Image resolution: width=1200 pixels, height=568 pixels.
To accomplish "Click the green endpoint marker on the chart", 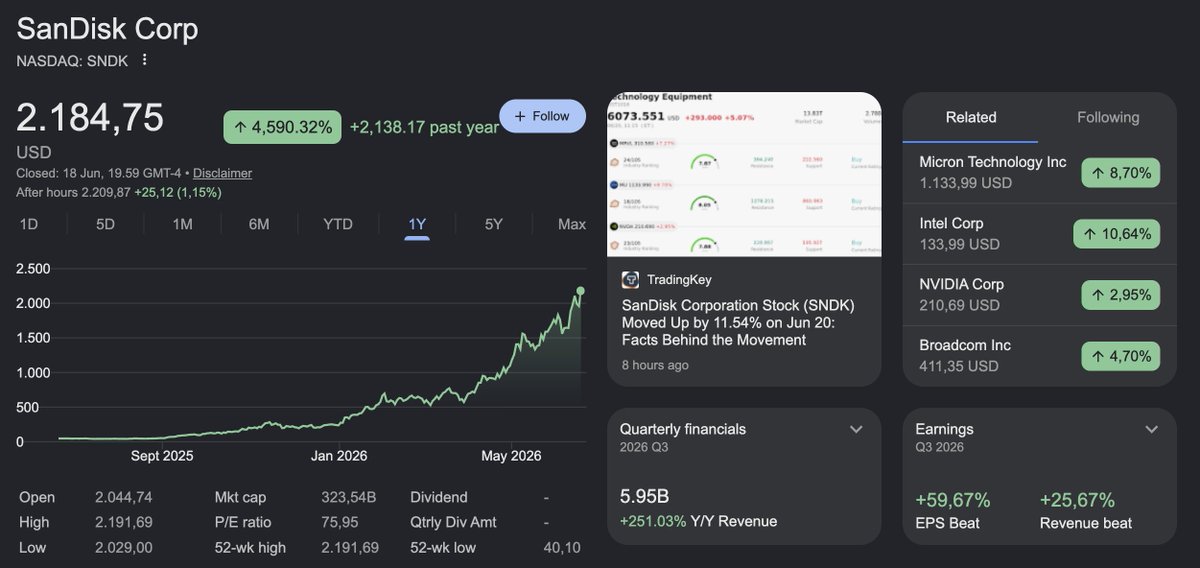I will coord(581,291).
